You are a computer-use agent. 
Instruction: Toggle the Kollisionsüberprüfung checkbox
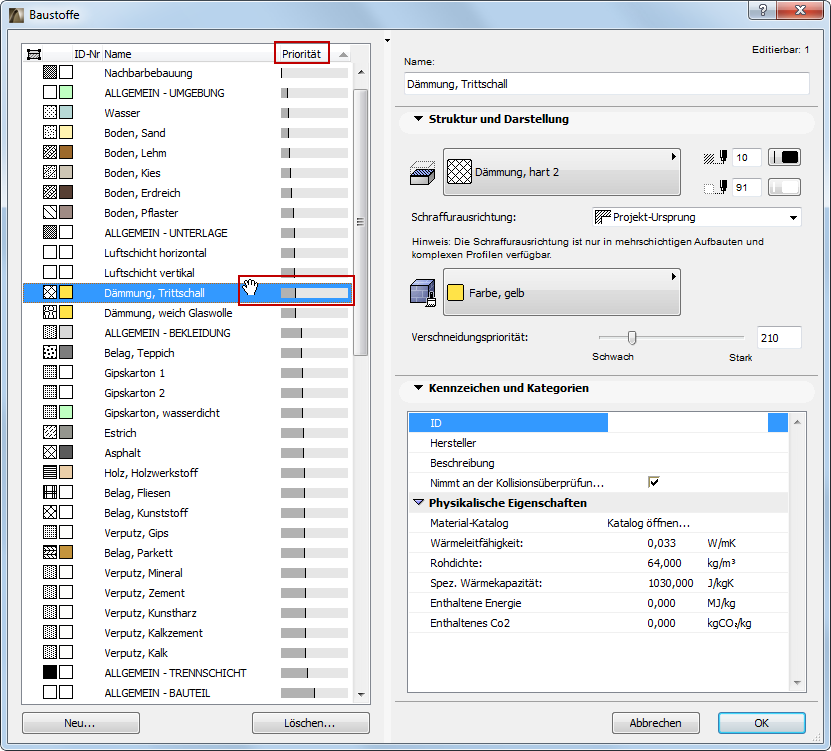point(653,482)
